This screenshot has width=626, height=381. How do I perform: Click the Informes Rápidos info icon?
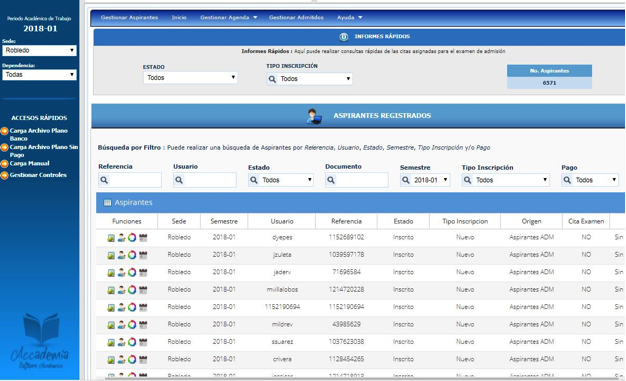[344, 37]
